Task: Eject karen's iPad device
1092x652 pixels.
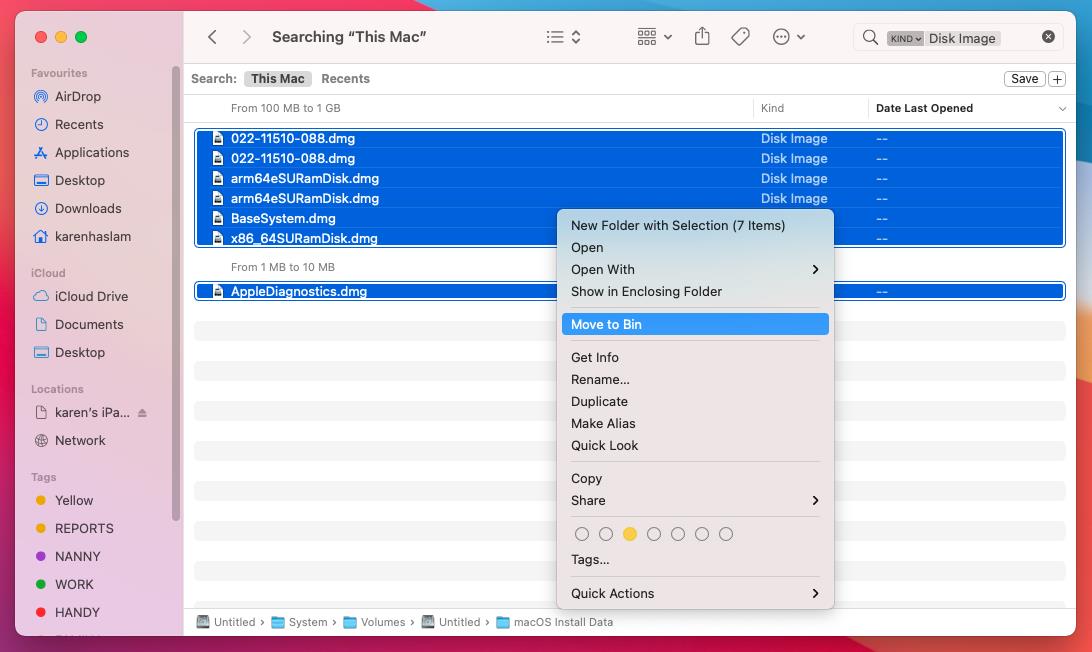Action: point(142,413)
